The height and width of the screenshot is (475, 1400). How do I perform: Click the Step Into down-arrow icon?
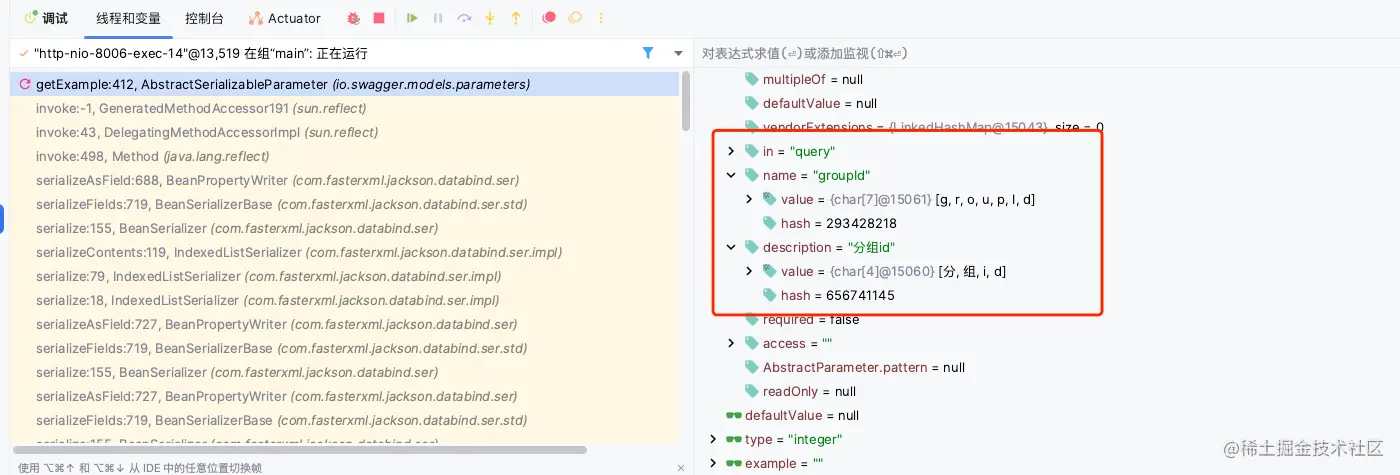(490, 18)
